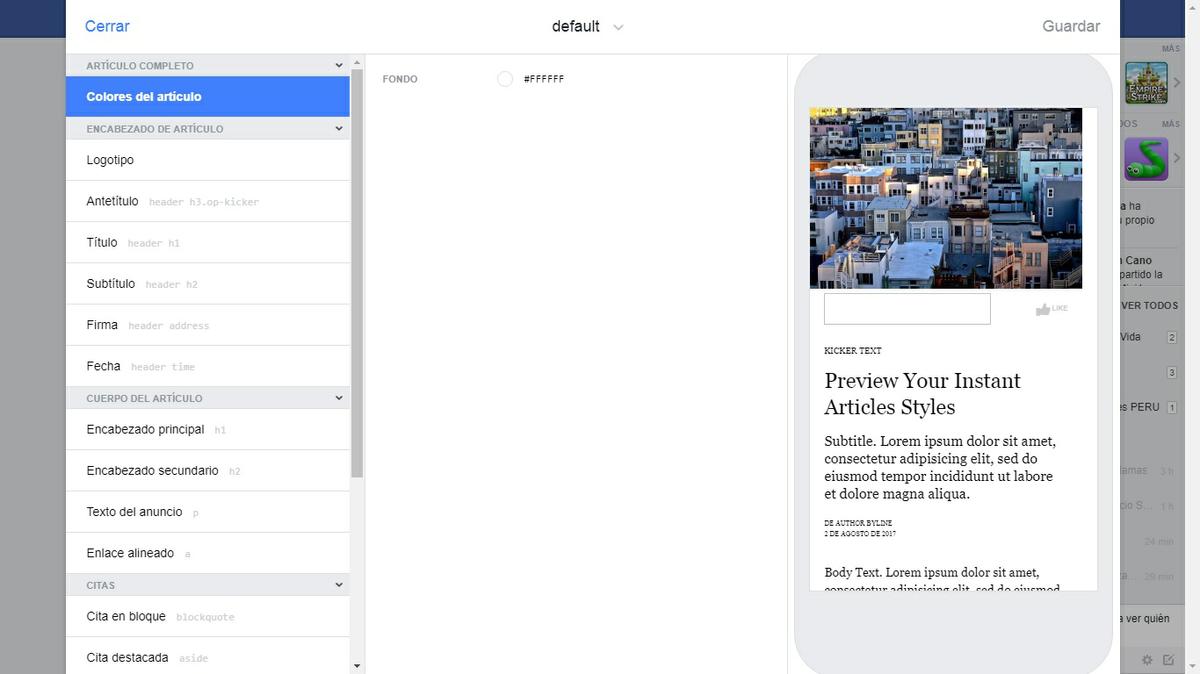
Task: Open the default style dropdown
Action: pyautogui.click(x=587, y=27)
